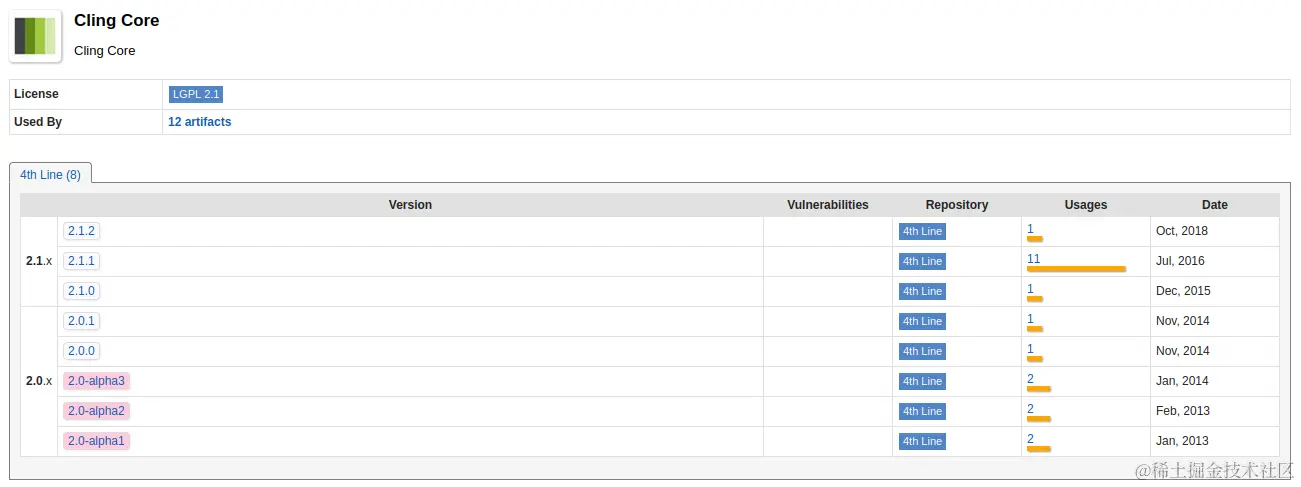
Task: Open usages count for 2.0-alpha3
Action: (x=1030, y=379)
